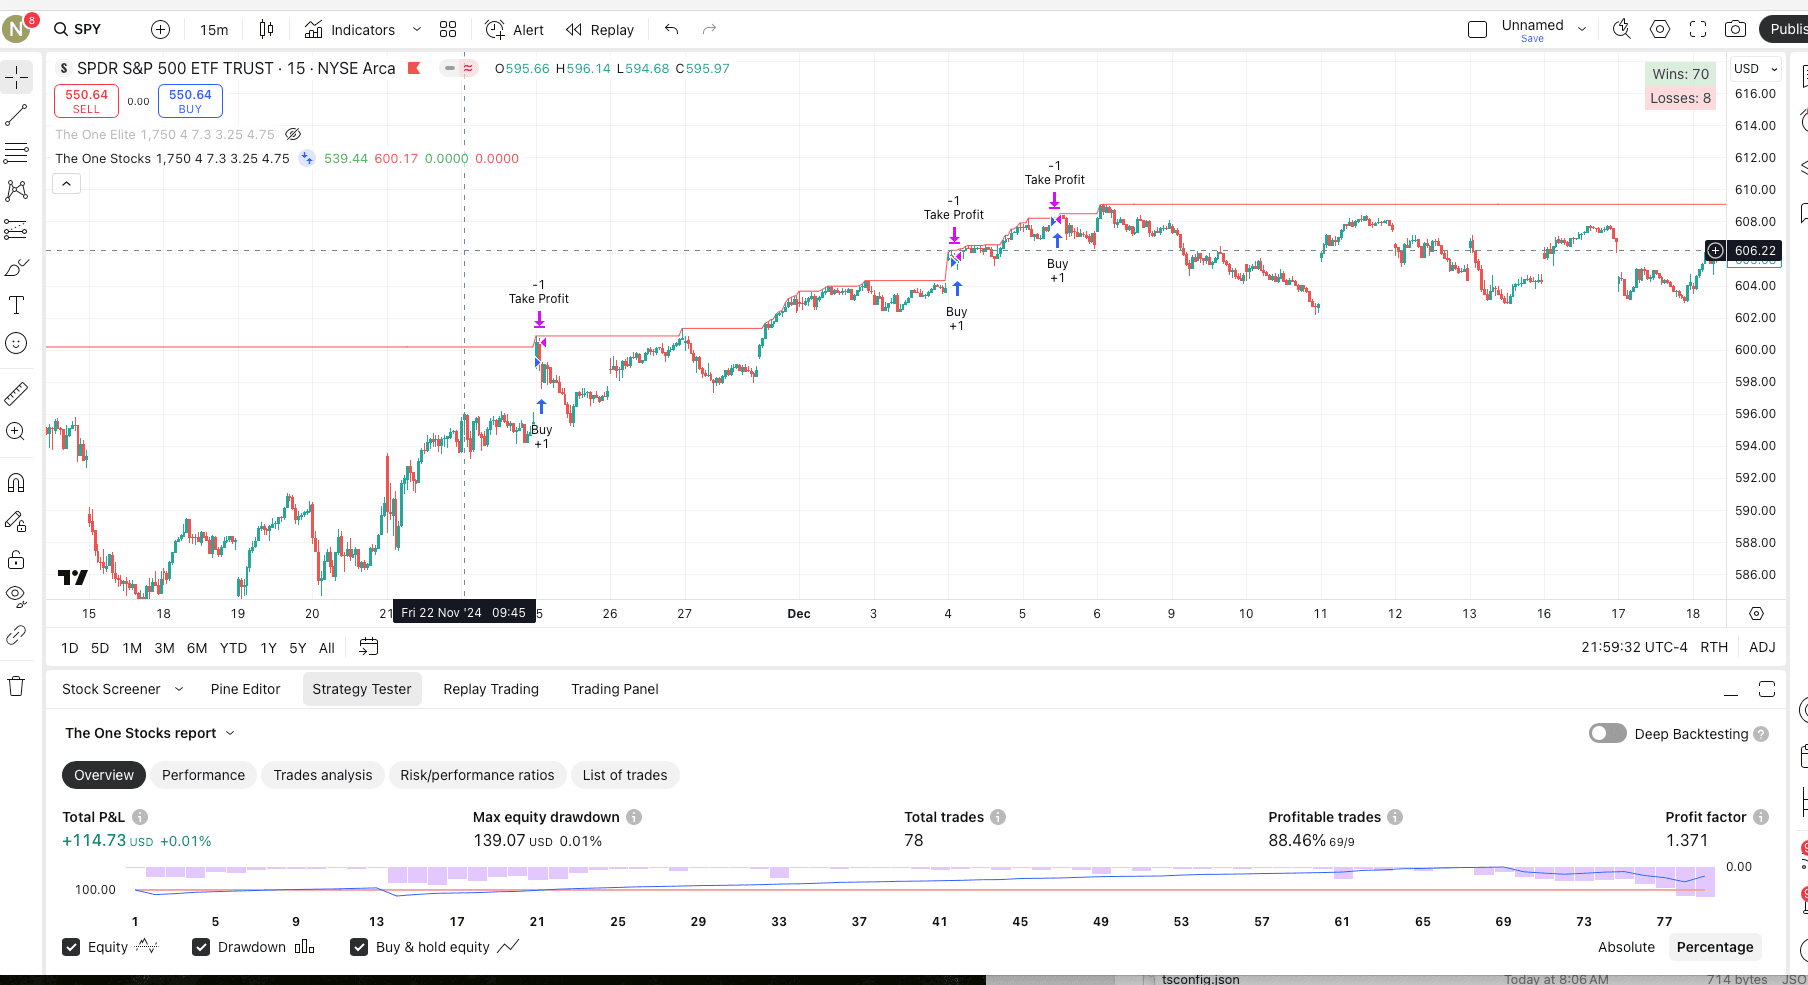This screenshot has width=1808, height=985.
Task: Select the YTD time range
Action: pyautogui.click(x=233, y=648)
